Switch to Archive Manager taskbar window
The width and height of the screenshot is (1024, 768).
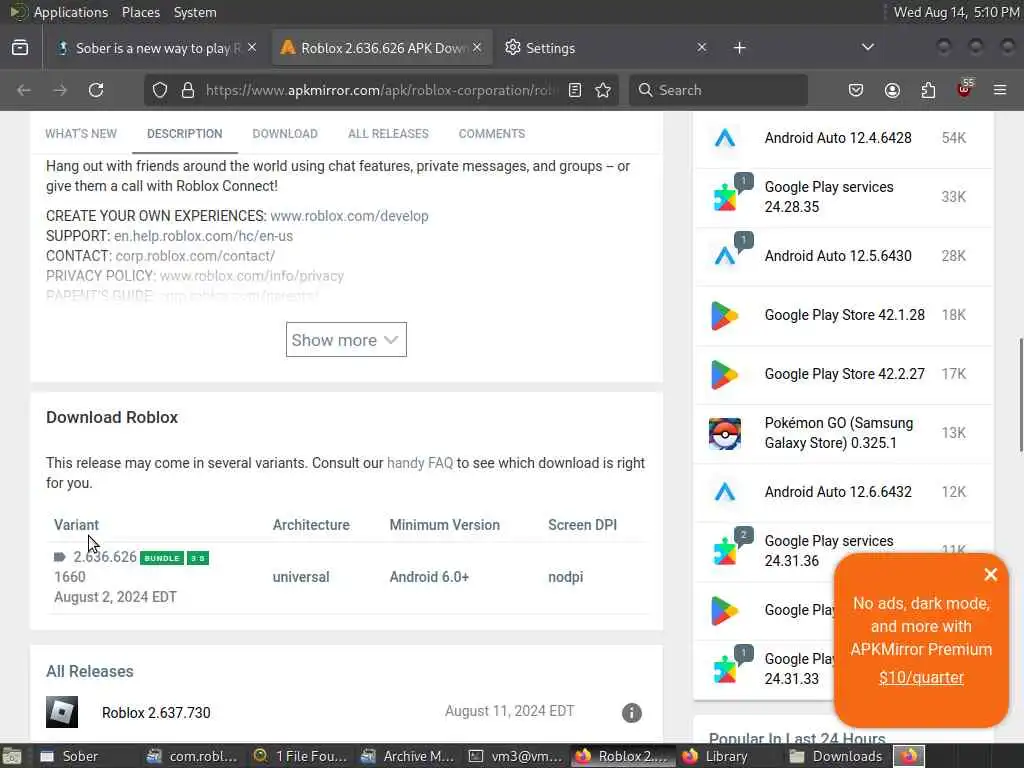408,756
